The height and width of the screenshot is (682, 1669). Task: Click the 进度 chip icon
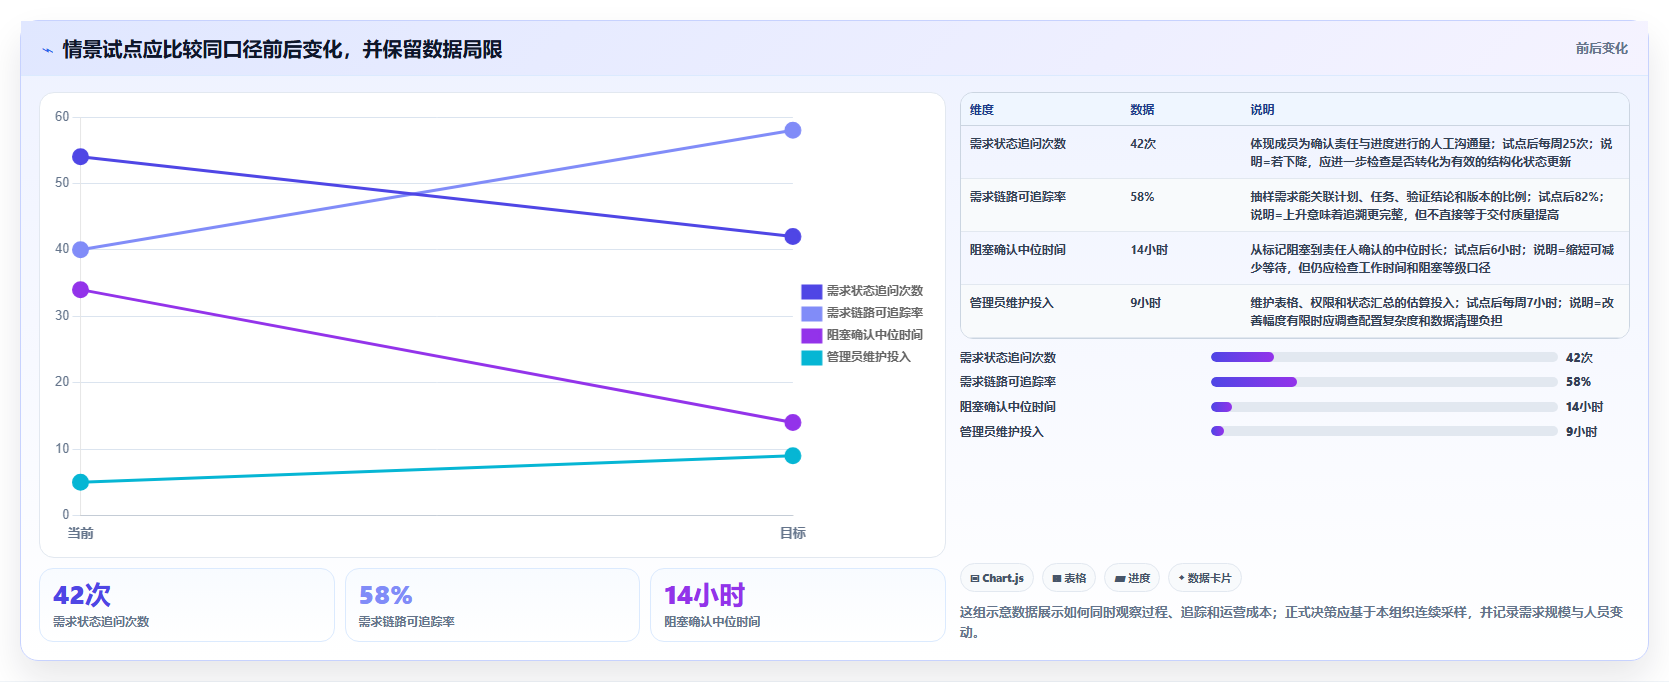click(1120, 578)
